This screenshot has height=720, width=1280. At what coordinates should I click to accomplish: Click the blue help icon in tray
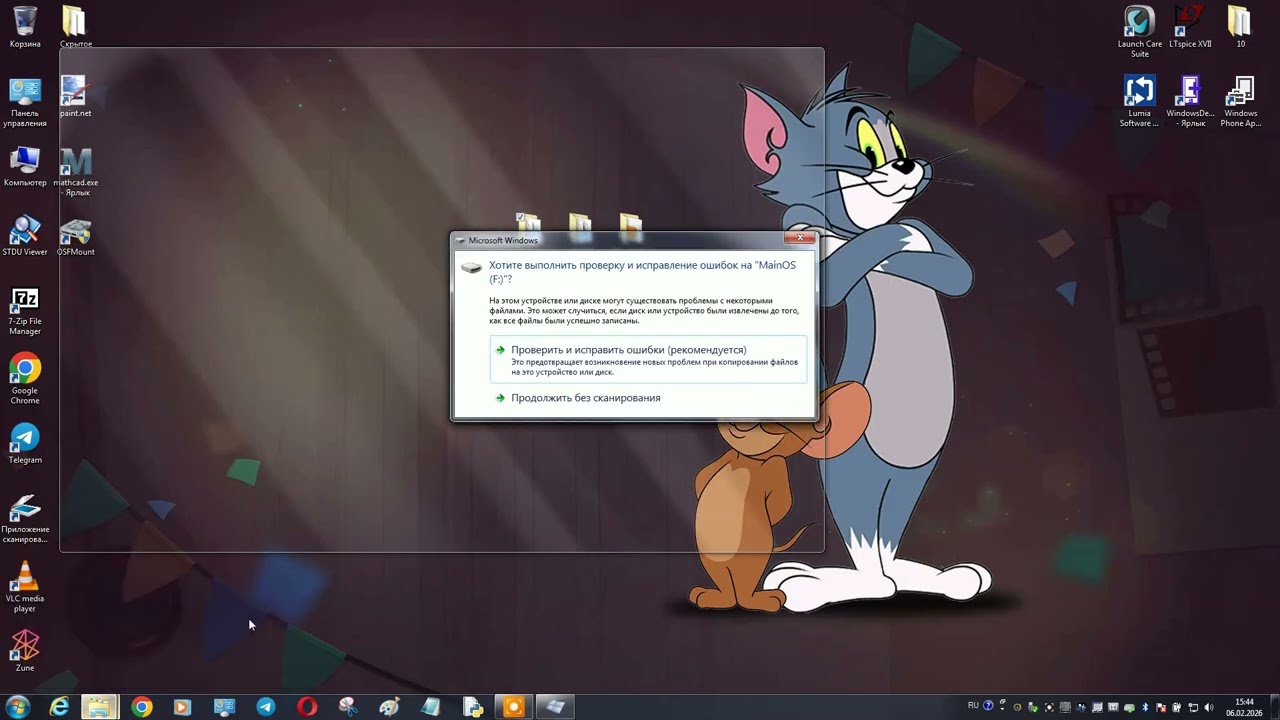[988, 706]
